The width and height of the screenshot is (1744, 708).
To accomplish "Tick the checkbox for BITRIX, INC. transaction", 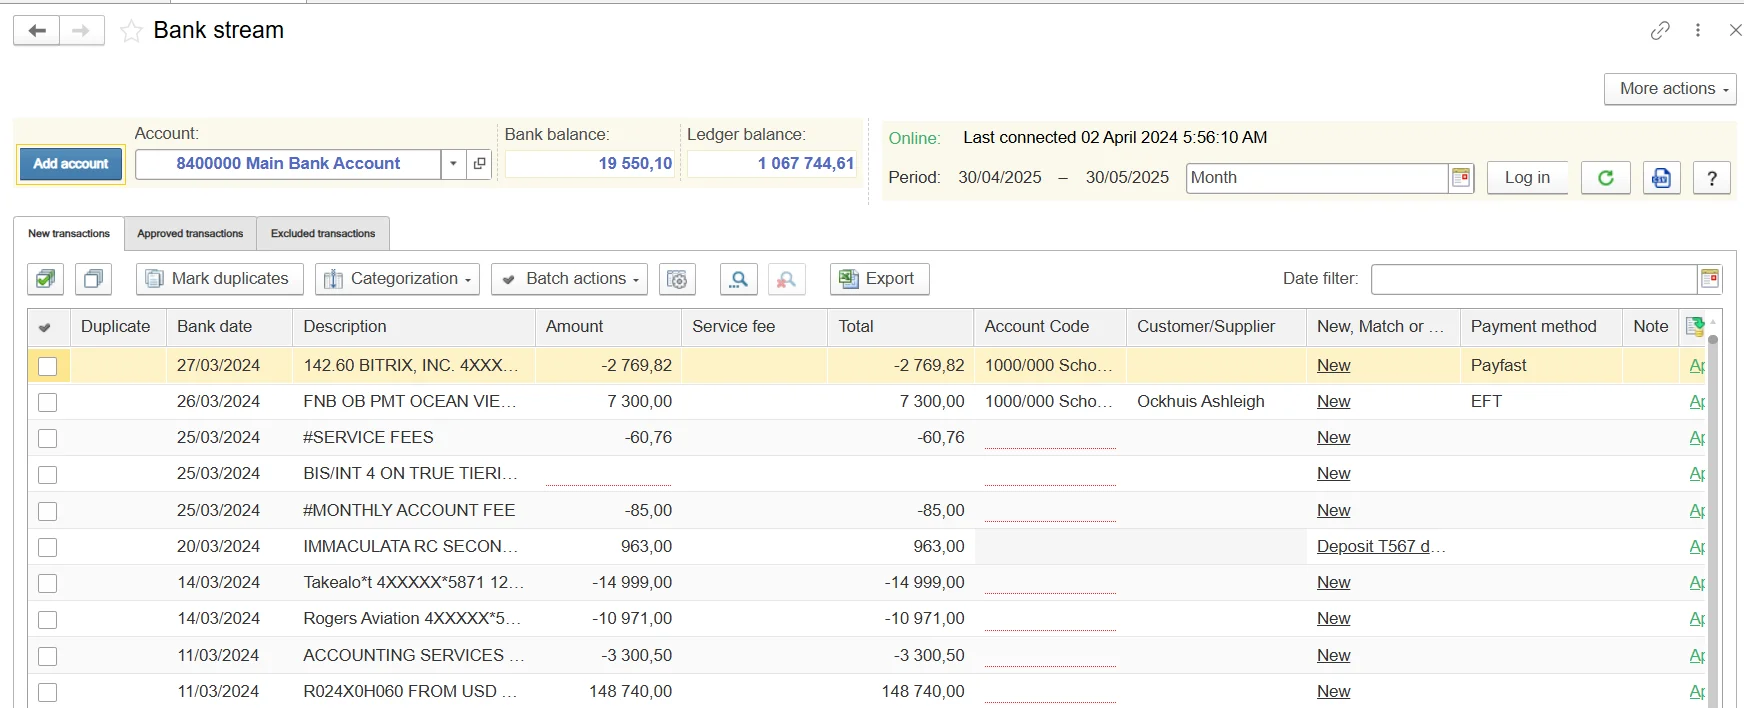I will 47,366.
